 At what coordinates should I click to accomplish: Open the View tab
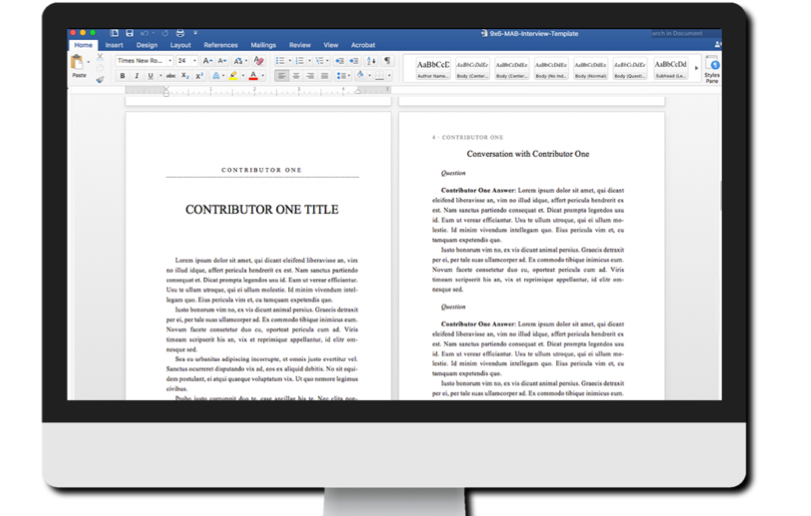click(x=331, y=45)
